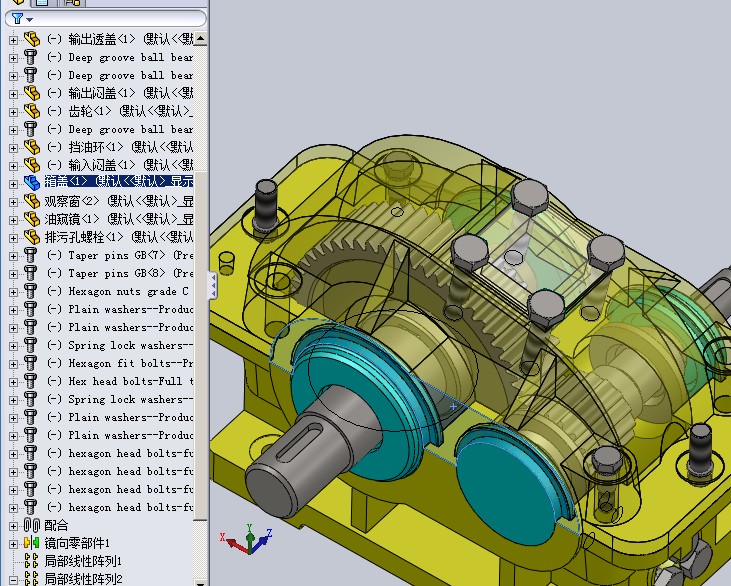Expand the 输出闷盖<1> tree node

(14, 94)
